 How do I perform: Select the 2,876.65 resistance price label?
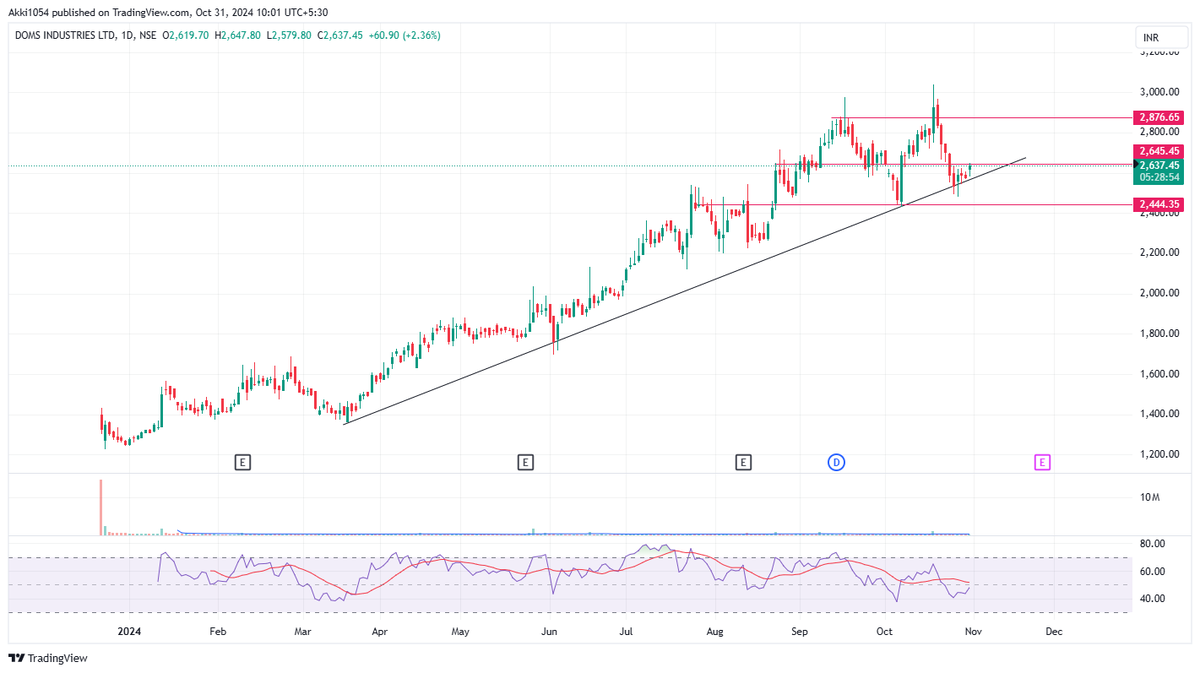pyautogui.click(x=1159, y=117)
